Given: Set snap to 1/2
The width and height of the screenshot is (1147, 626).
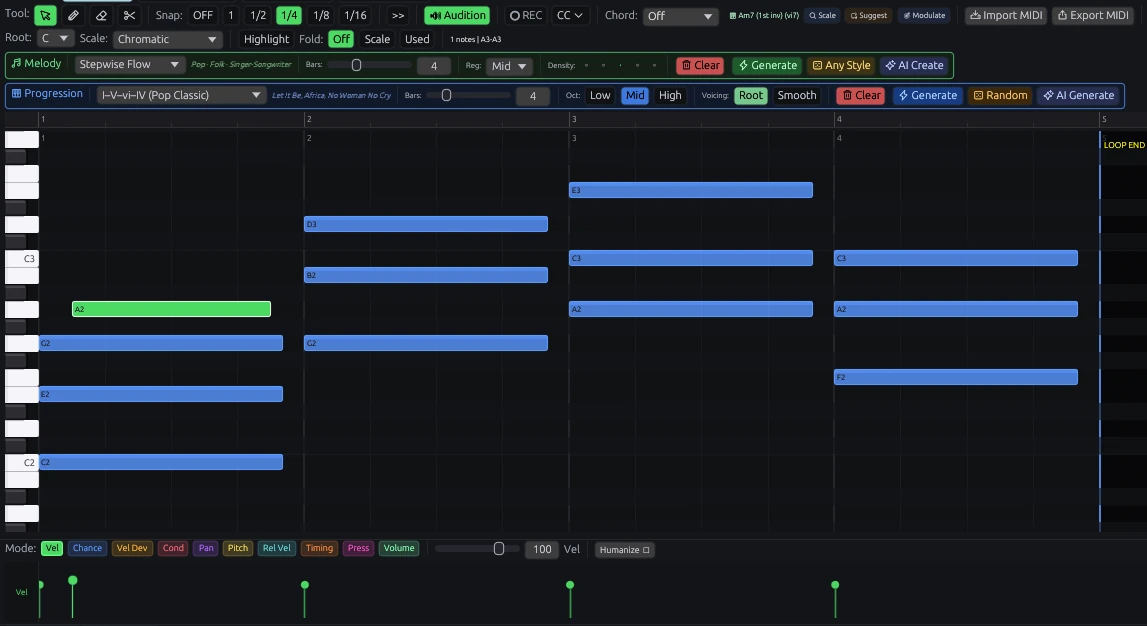Looking at the screenshot, I should click(258, 15).
